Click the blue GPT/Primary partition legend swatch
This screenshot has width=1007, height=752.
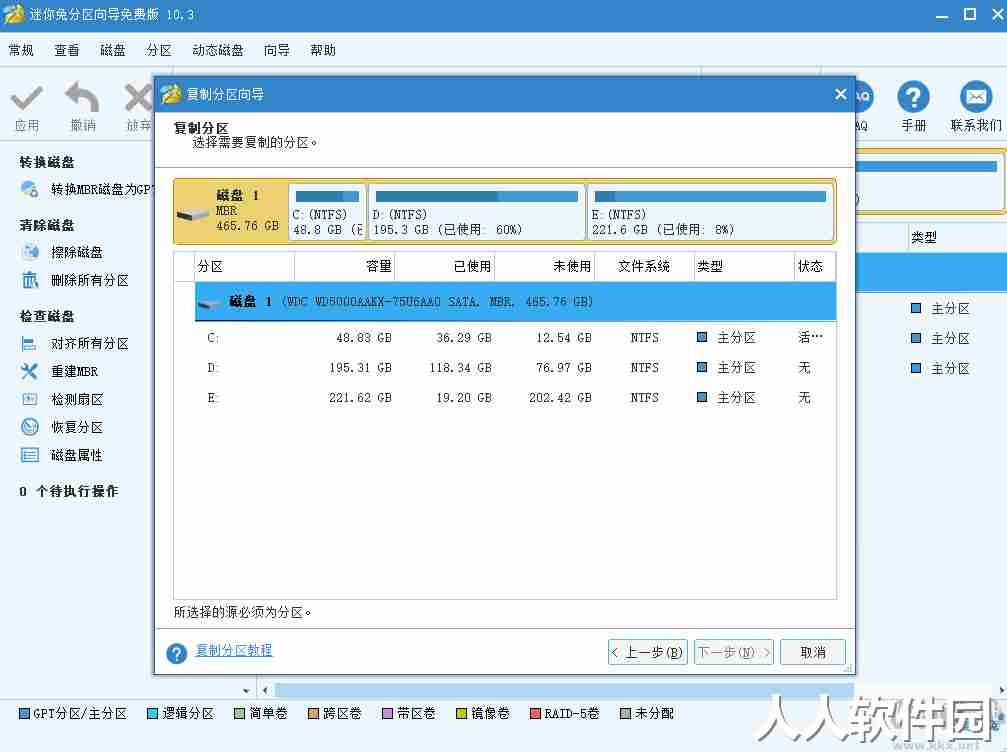tap(24, 713)
